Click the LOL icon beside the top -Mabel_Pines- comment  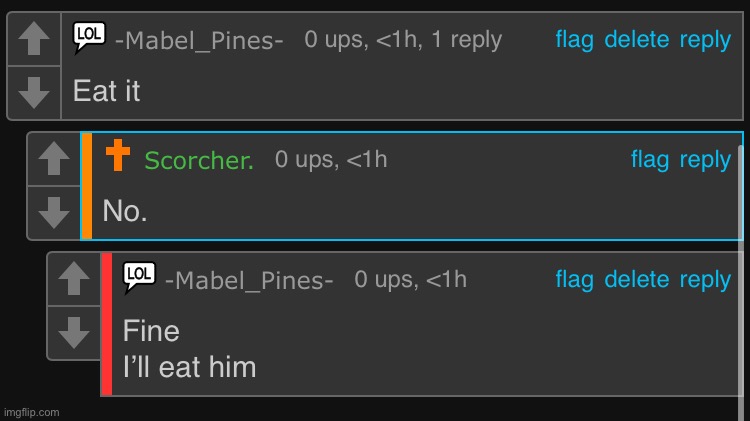coord(89,37)
